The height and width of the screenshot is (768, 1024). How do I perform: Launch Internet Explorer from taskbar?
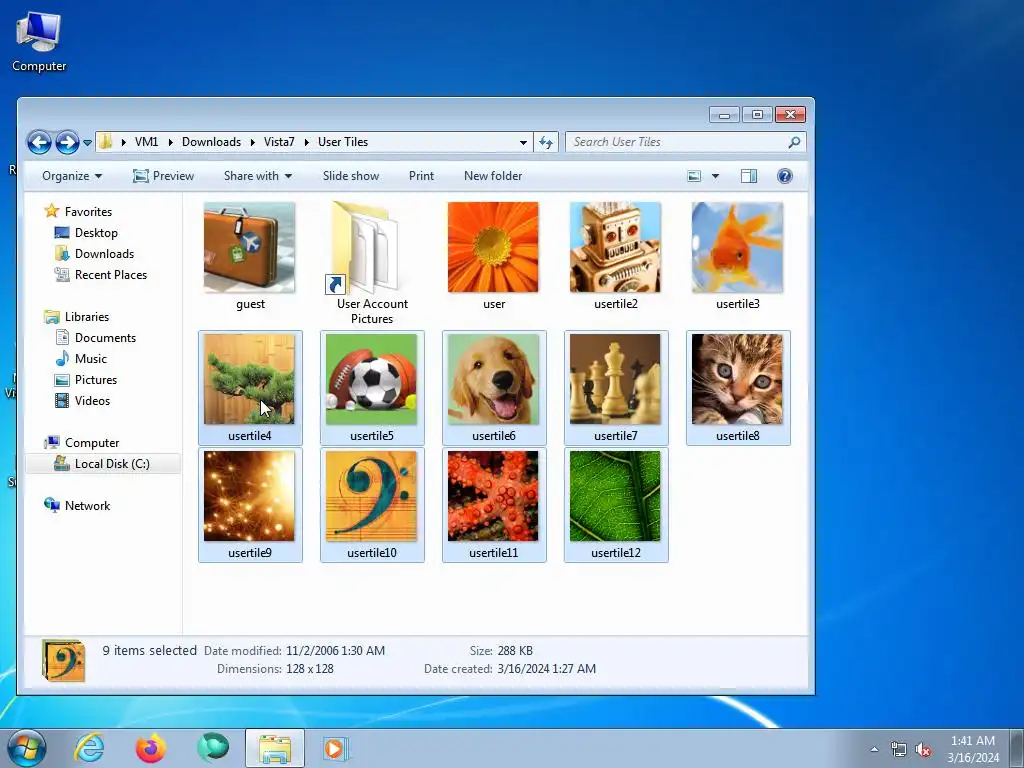pyautogui.click(x=89, y=748)
